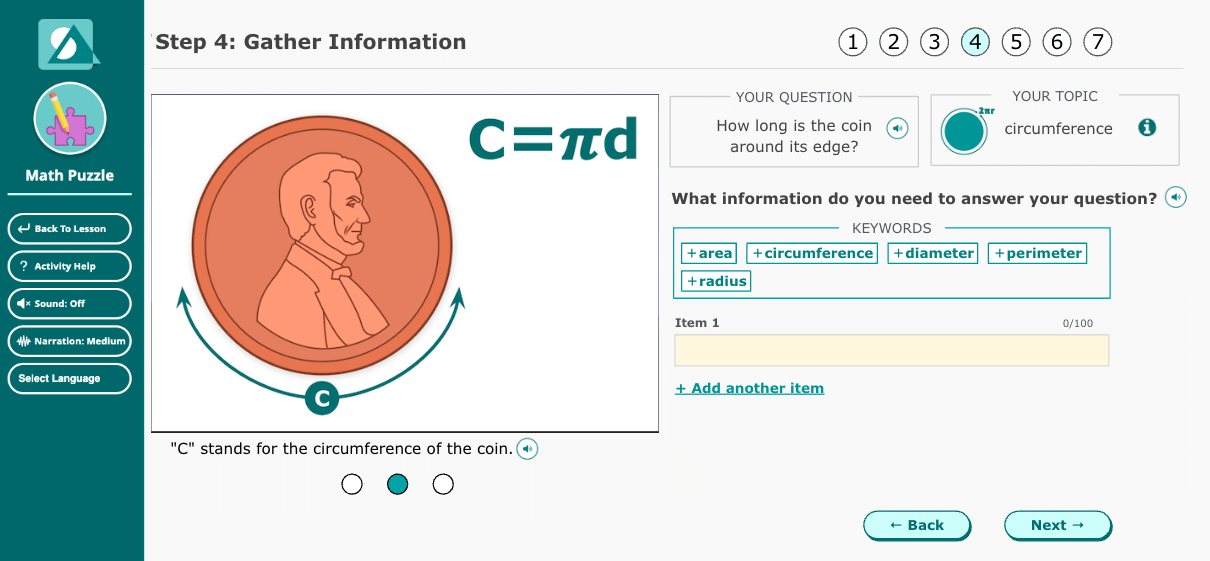The image size is (1210, 561).
Task: Select the first slide dot
Action: [352, 485]
